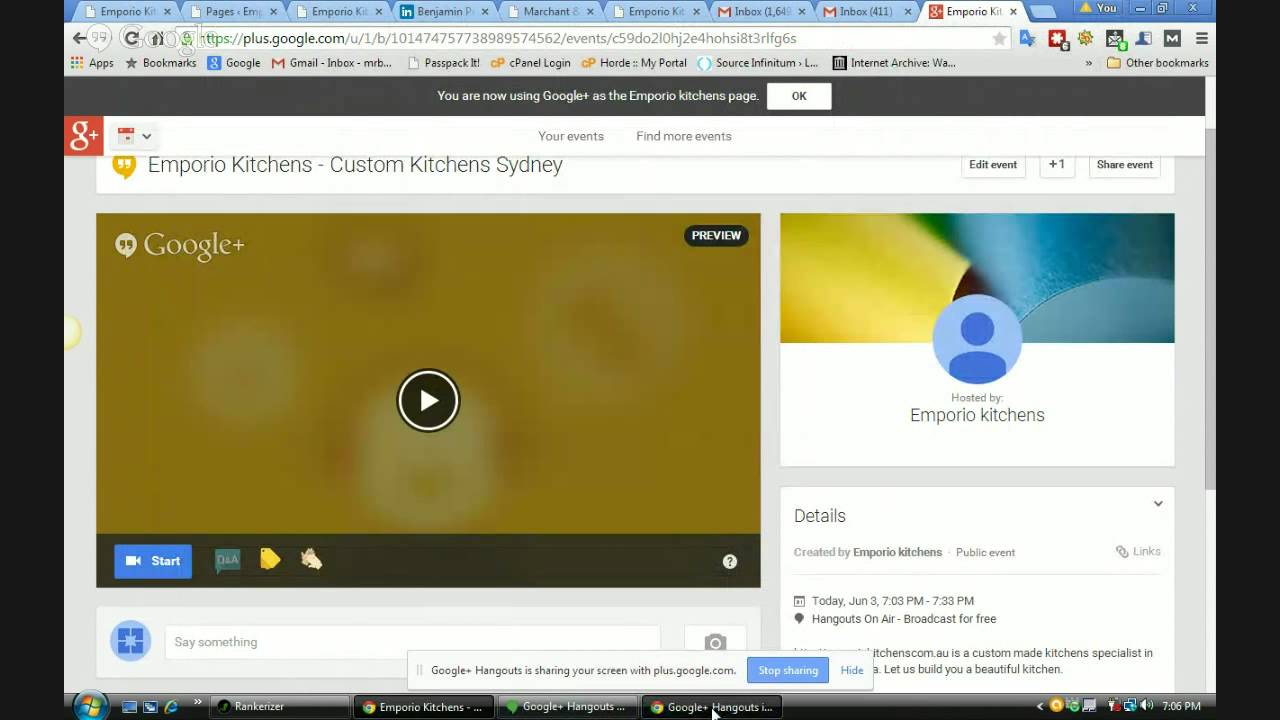Open the Showcase tag icon
The width and height of the screenshot is (1280, 720).
coord(270,559)
